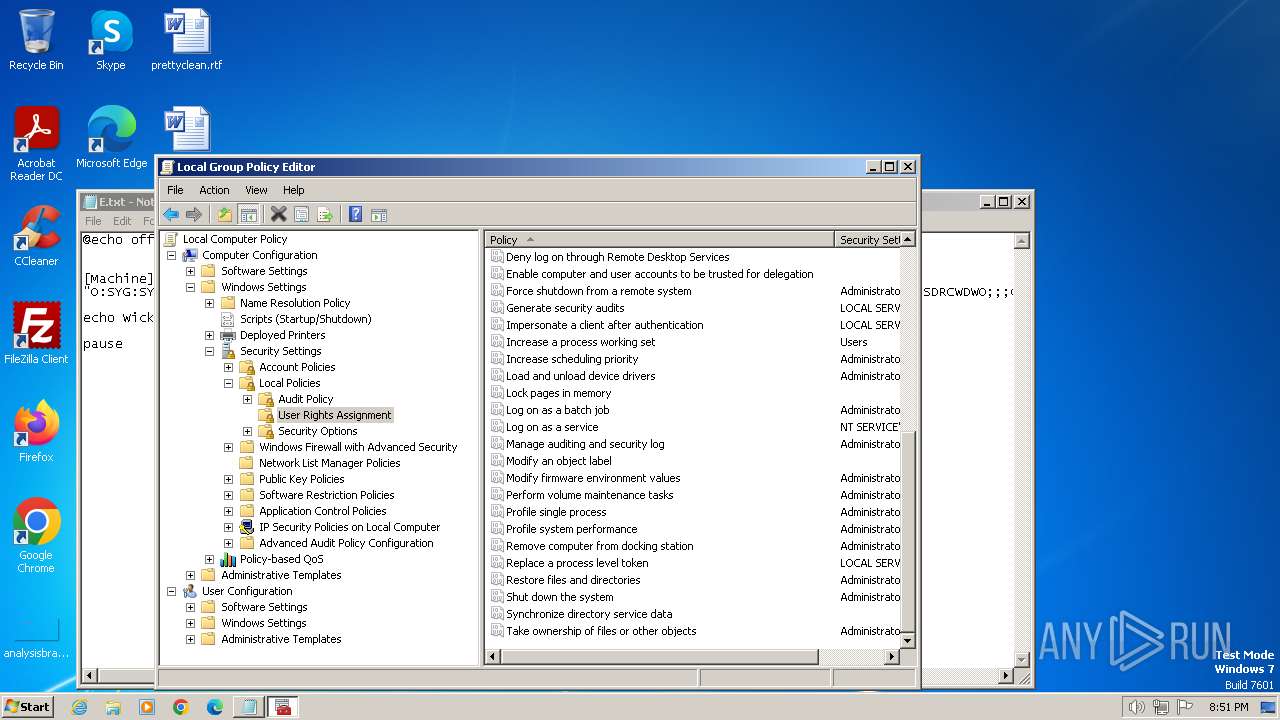Click Edge icon in taskbar
Viewport: 1280px width, 720px height.
coord(215,707)
